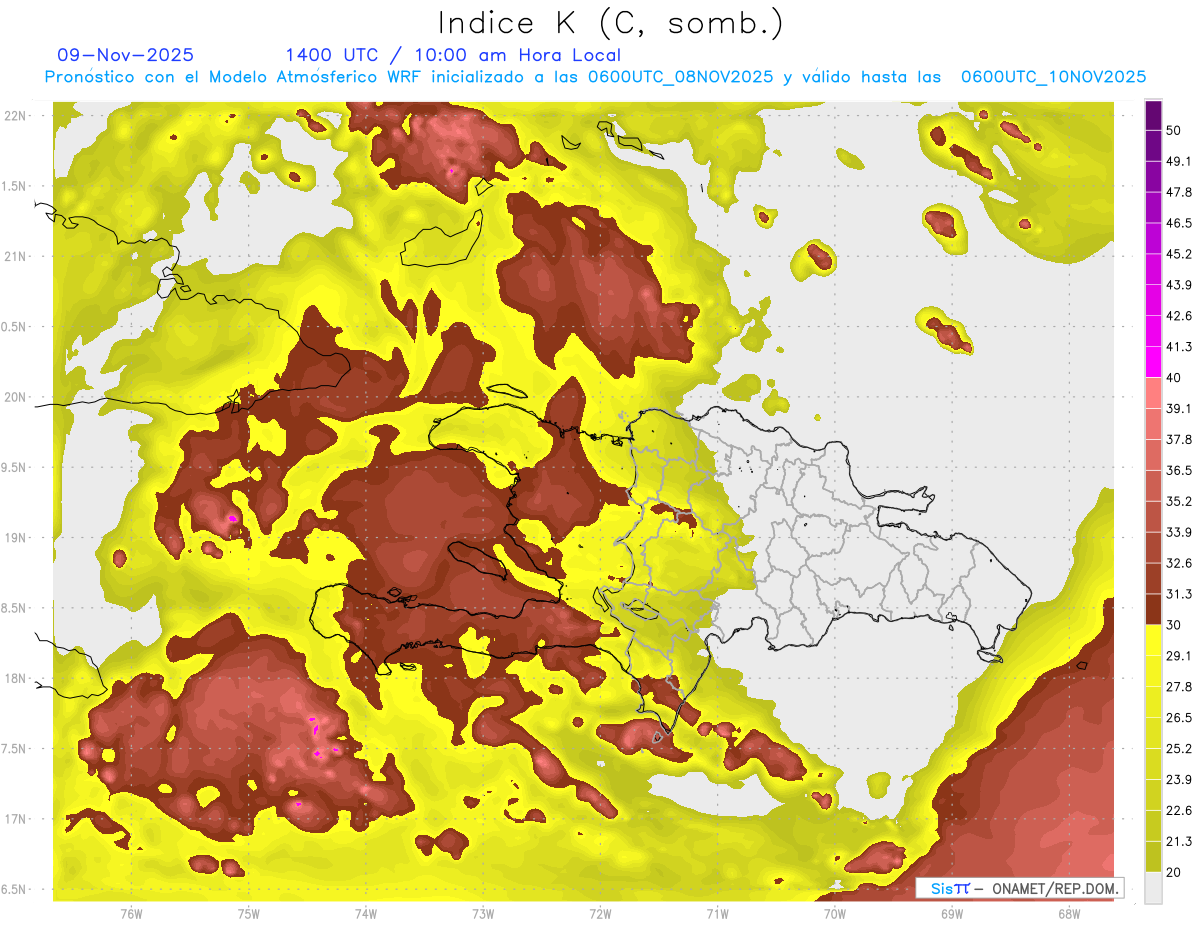Click the "70W" longitude axis label

tap(834, 914)
